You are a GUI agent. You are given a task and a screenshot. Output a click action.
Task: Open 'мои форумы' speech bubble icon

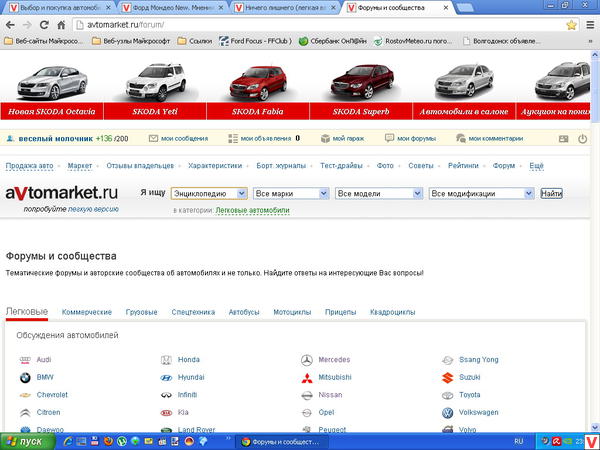pos(389,138)
